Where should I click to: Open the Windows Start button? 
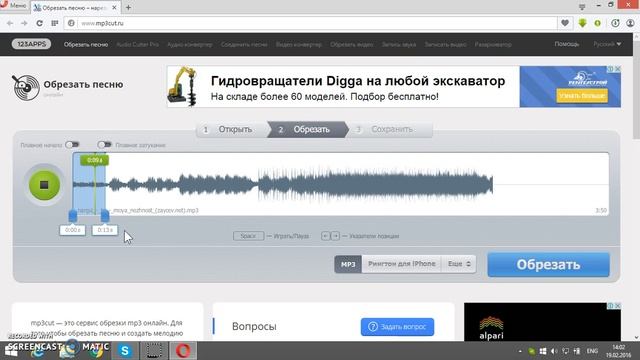click(x=11, y=351)
